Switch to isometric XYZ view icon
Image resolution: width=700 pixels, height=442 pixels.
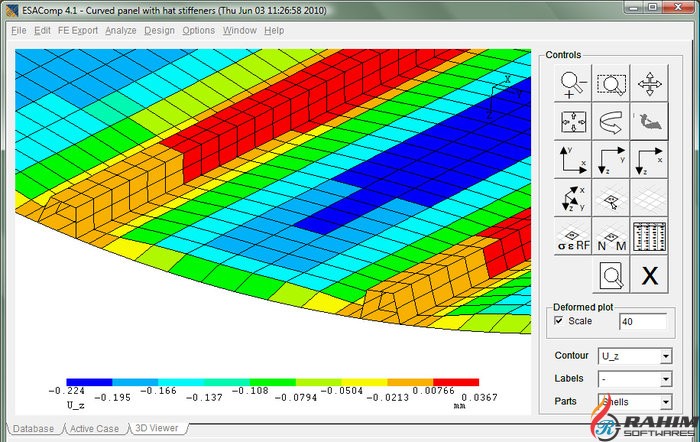click(573, 198)
